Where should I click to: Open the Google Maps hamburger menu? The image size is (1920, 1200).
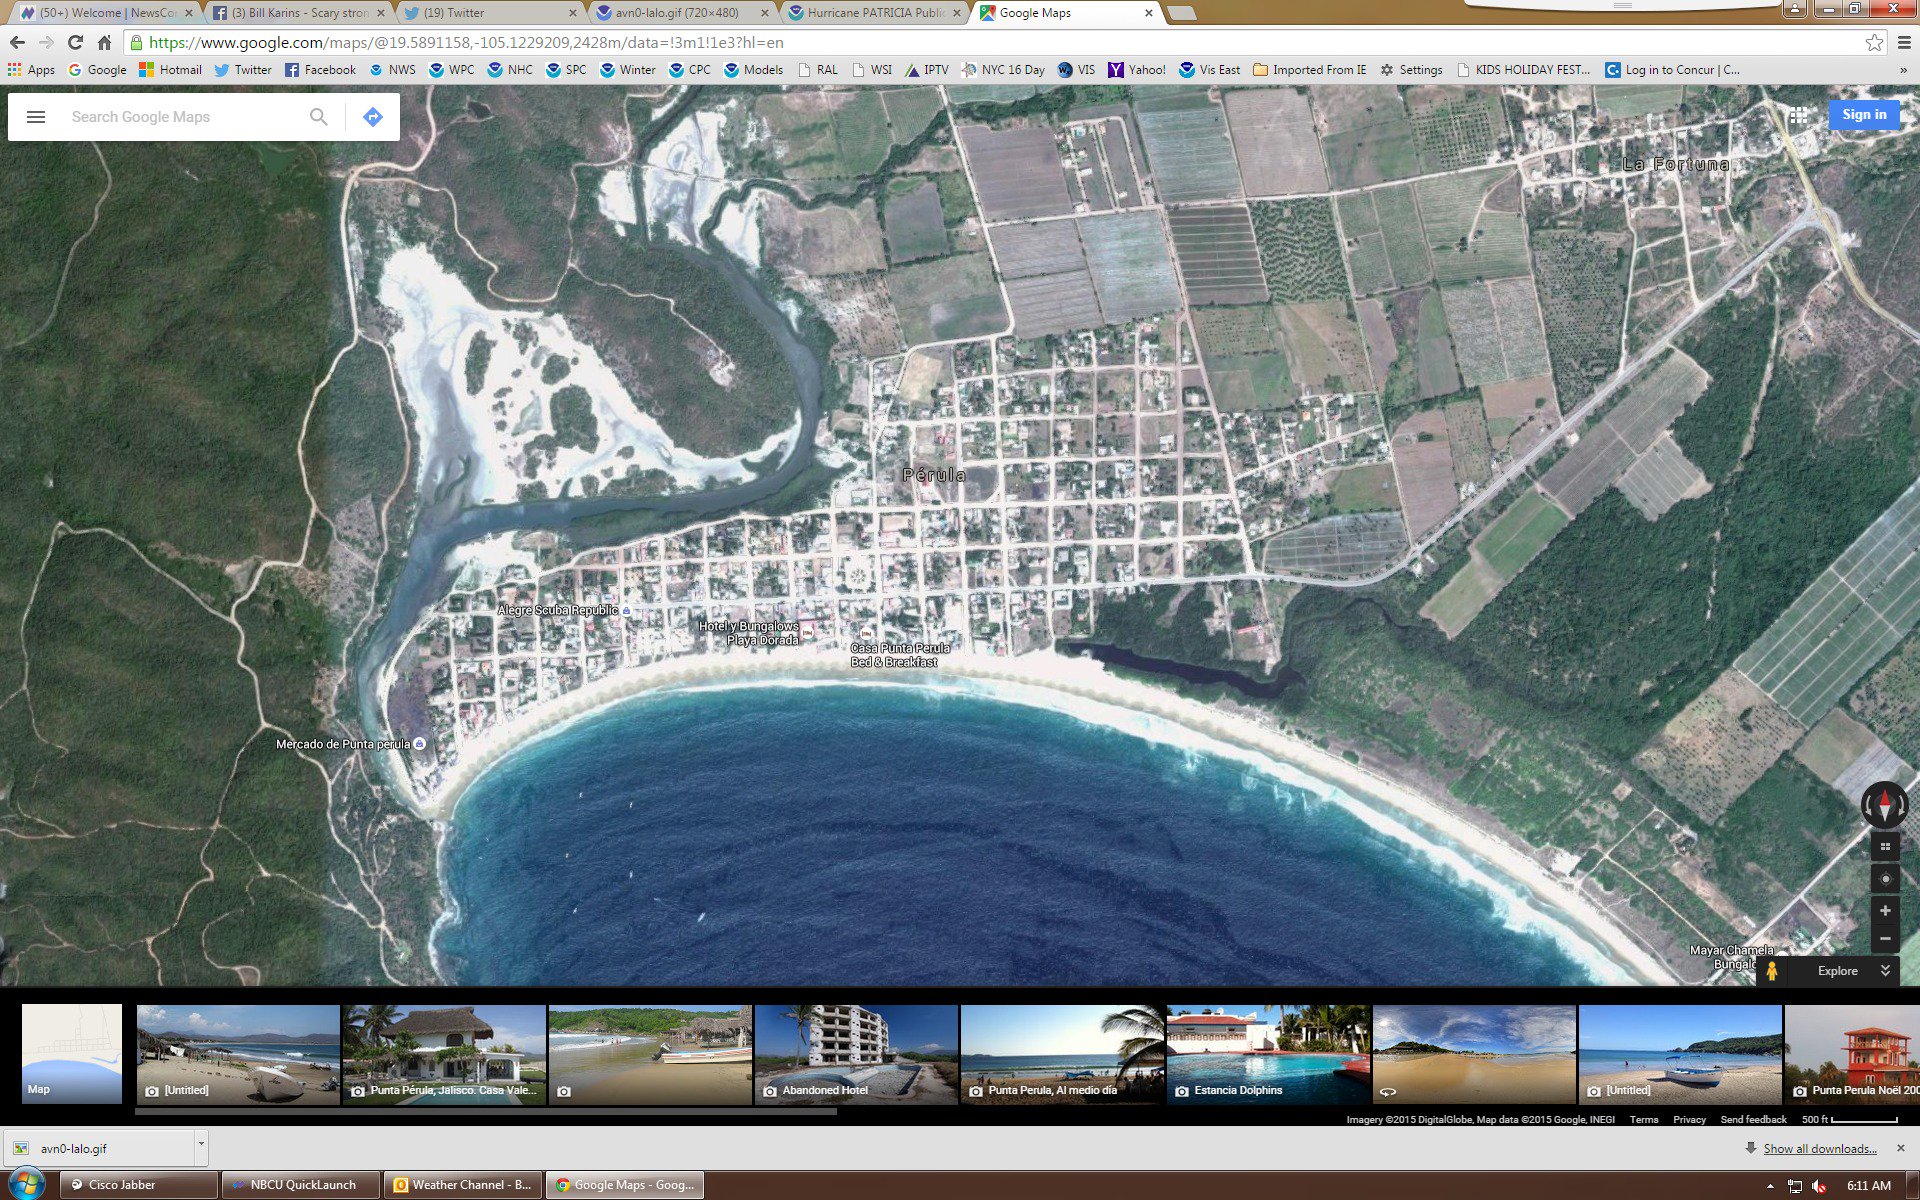tap(36, 117)
